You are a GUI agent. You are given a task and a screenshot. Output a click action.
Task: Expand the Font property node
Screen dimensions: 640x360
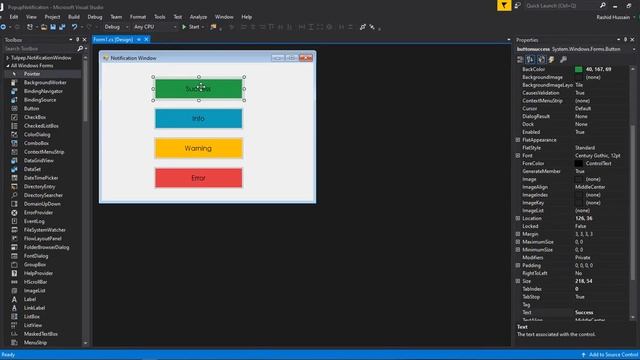click(x=518, y=156)
